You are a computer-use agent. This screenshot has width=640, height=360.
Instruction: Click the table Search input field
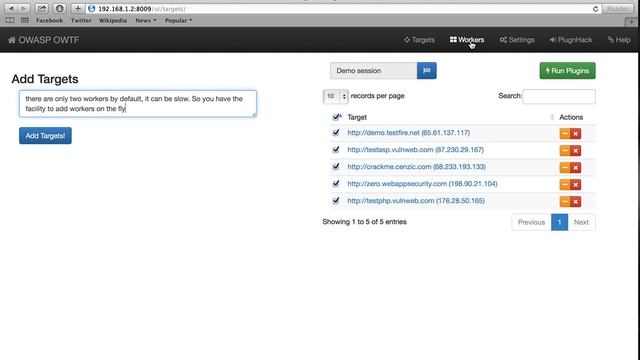click(559, 96)
